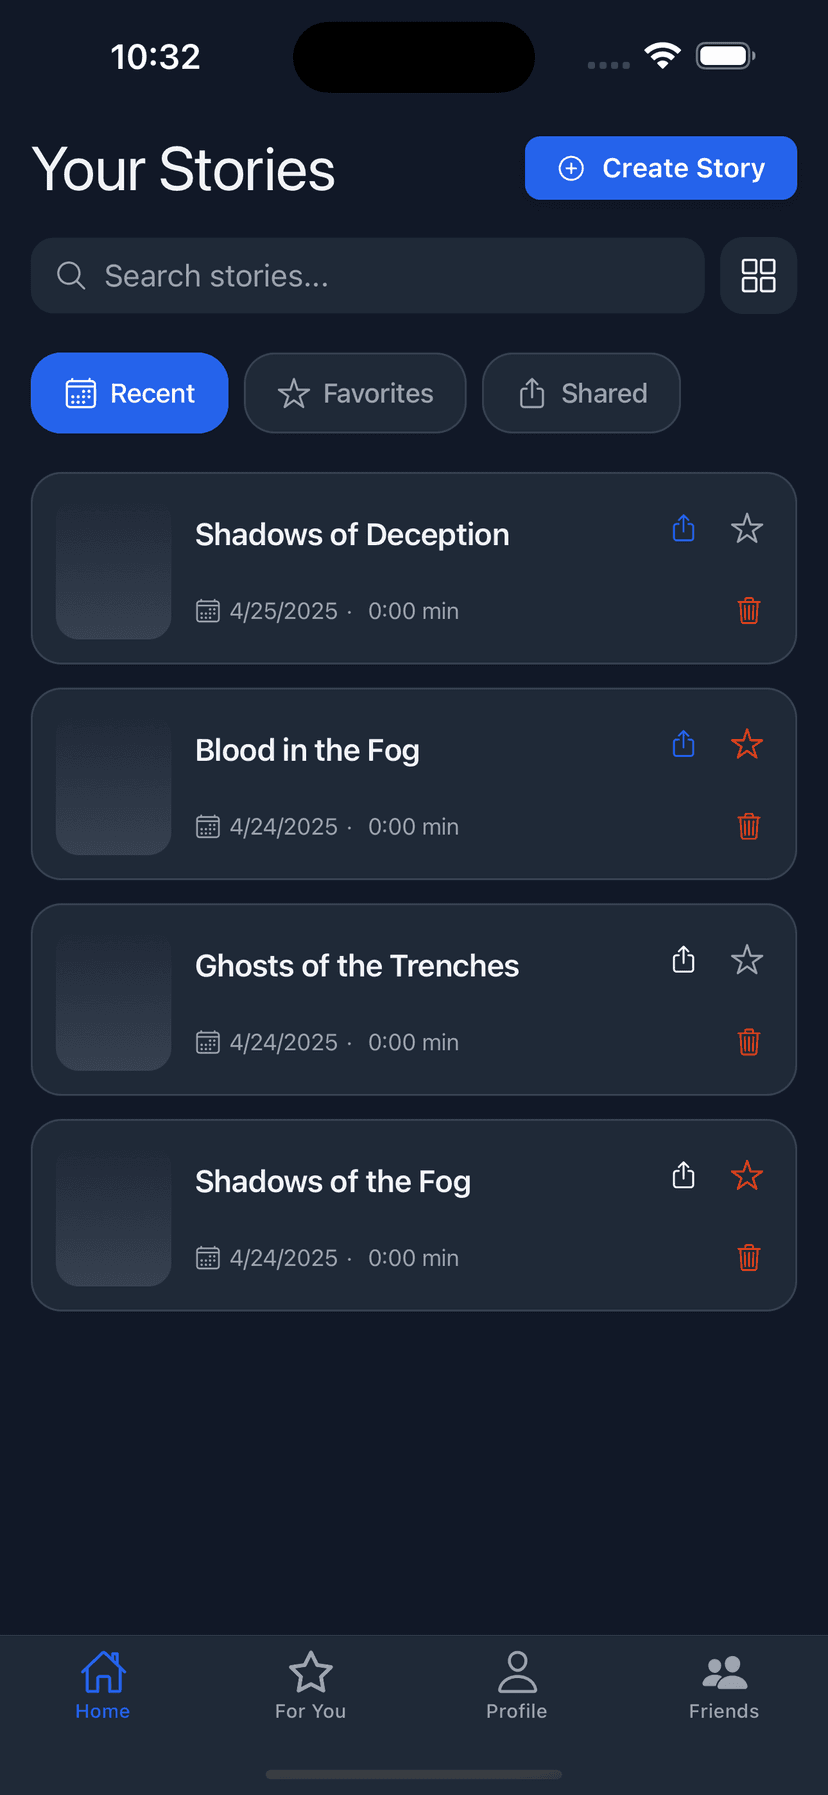Go to the Profile tab
The image size is (828, 1795).
[517, 1686]
